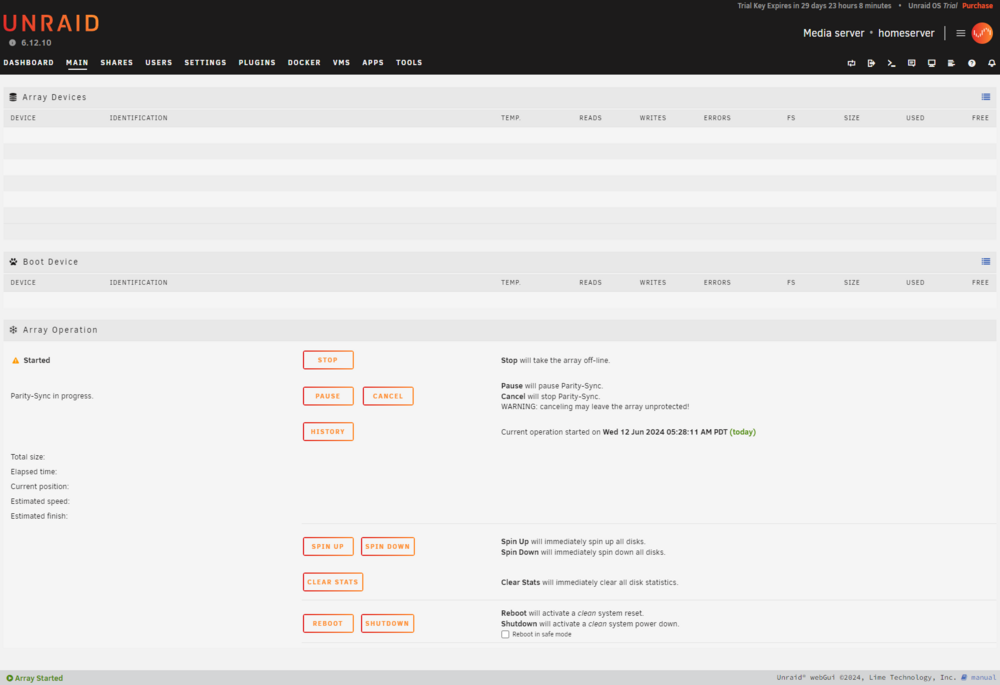Open the Terminal icon
Viewport: 1000px width, 685px height.
pos(892,63)
